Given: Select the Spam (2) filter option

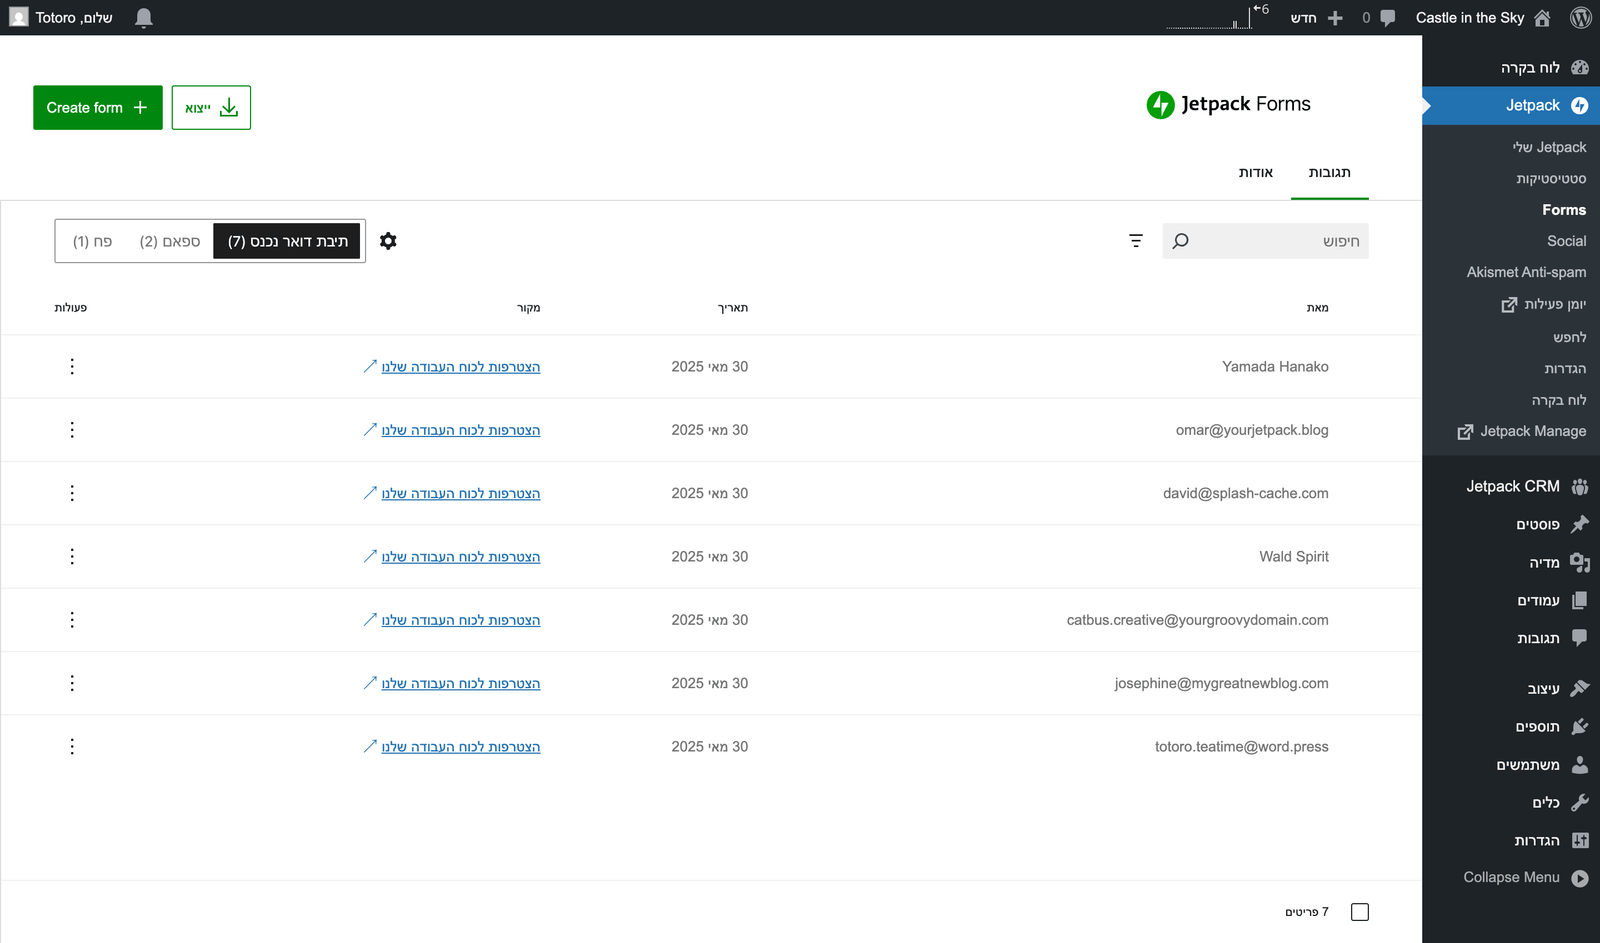Looking at the screenshot, I should [x=170, y=241].
